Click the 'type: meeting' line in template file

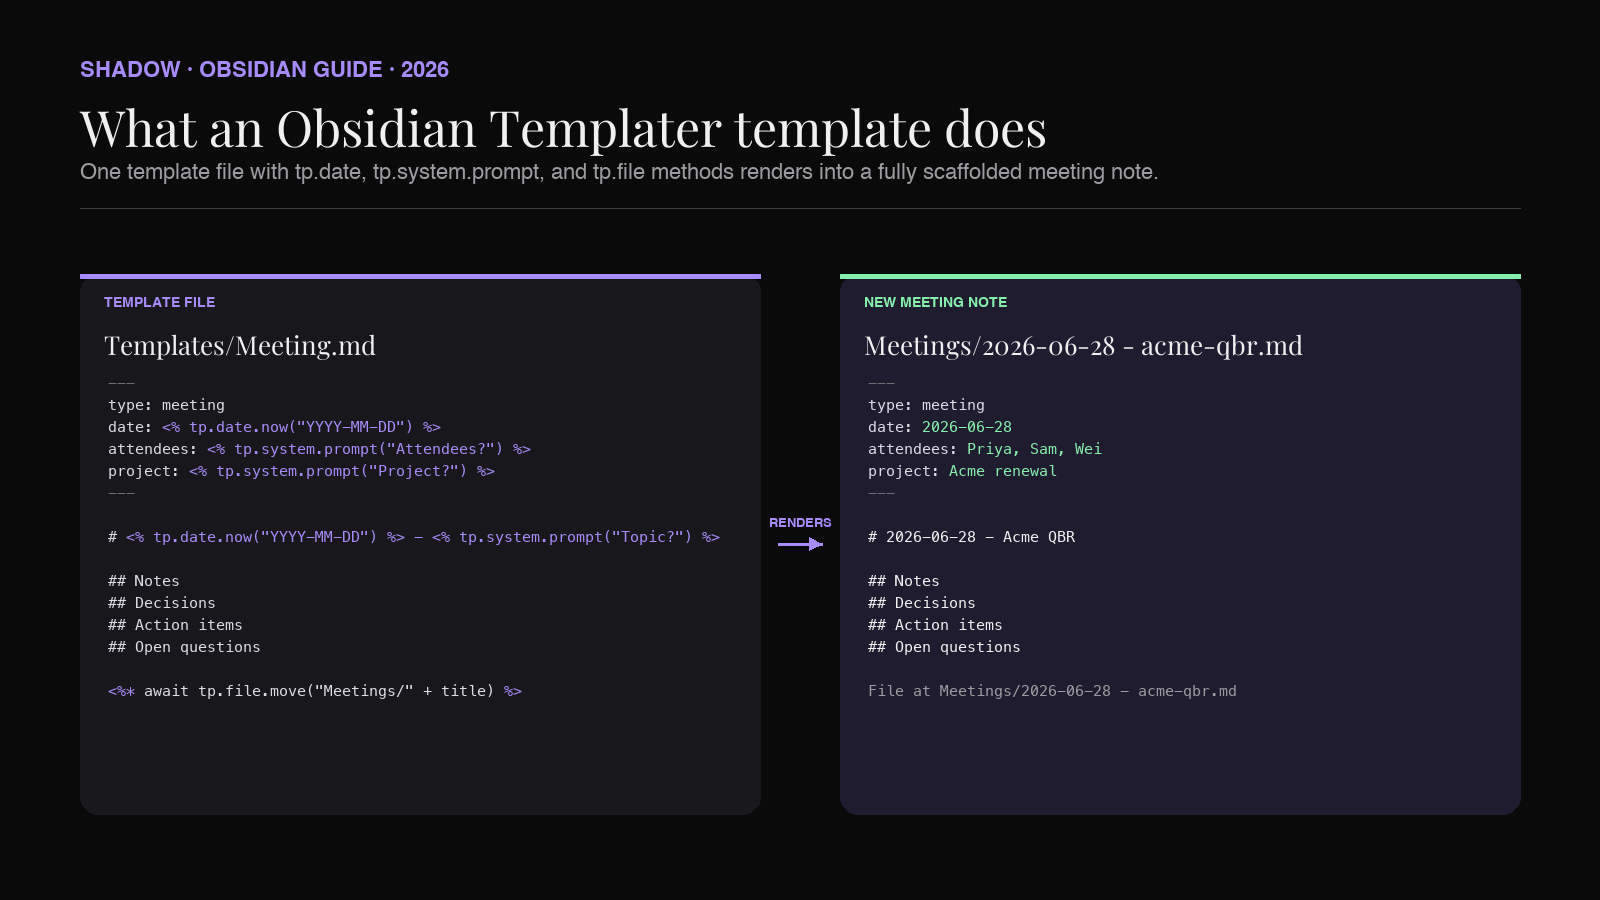[166, 405]
